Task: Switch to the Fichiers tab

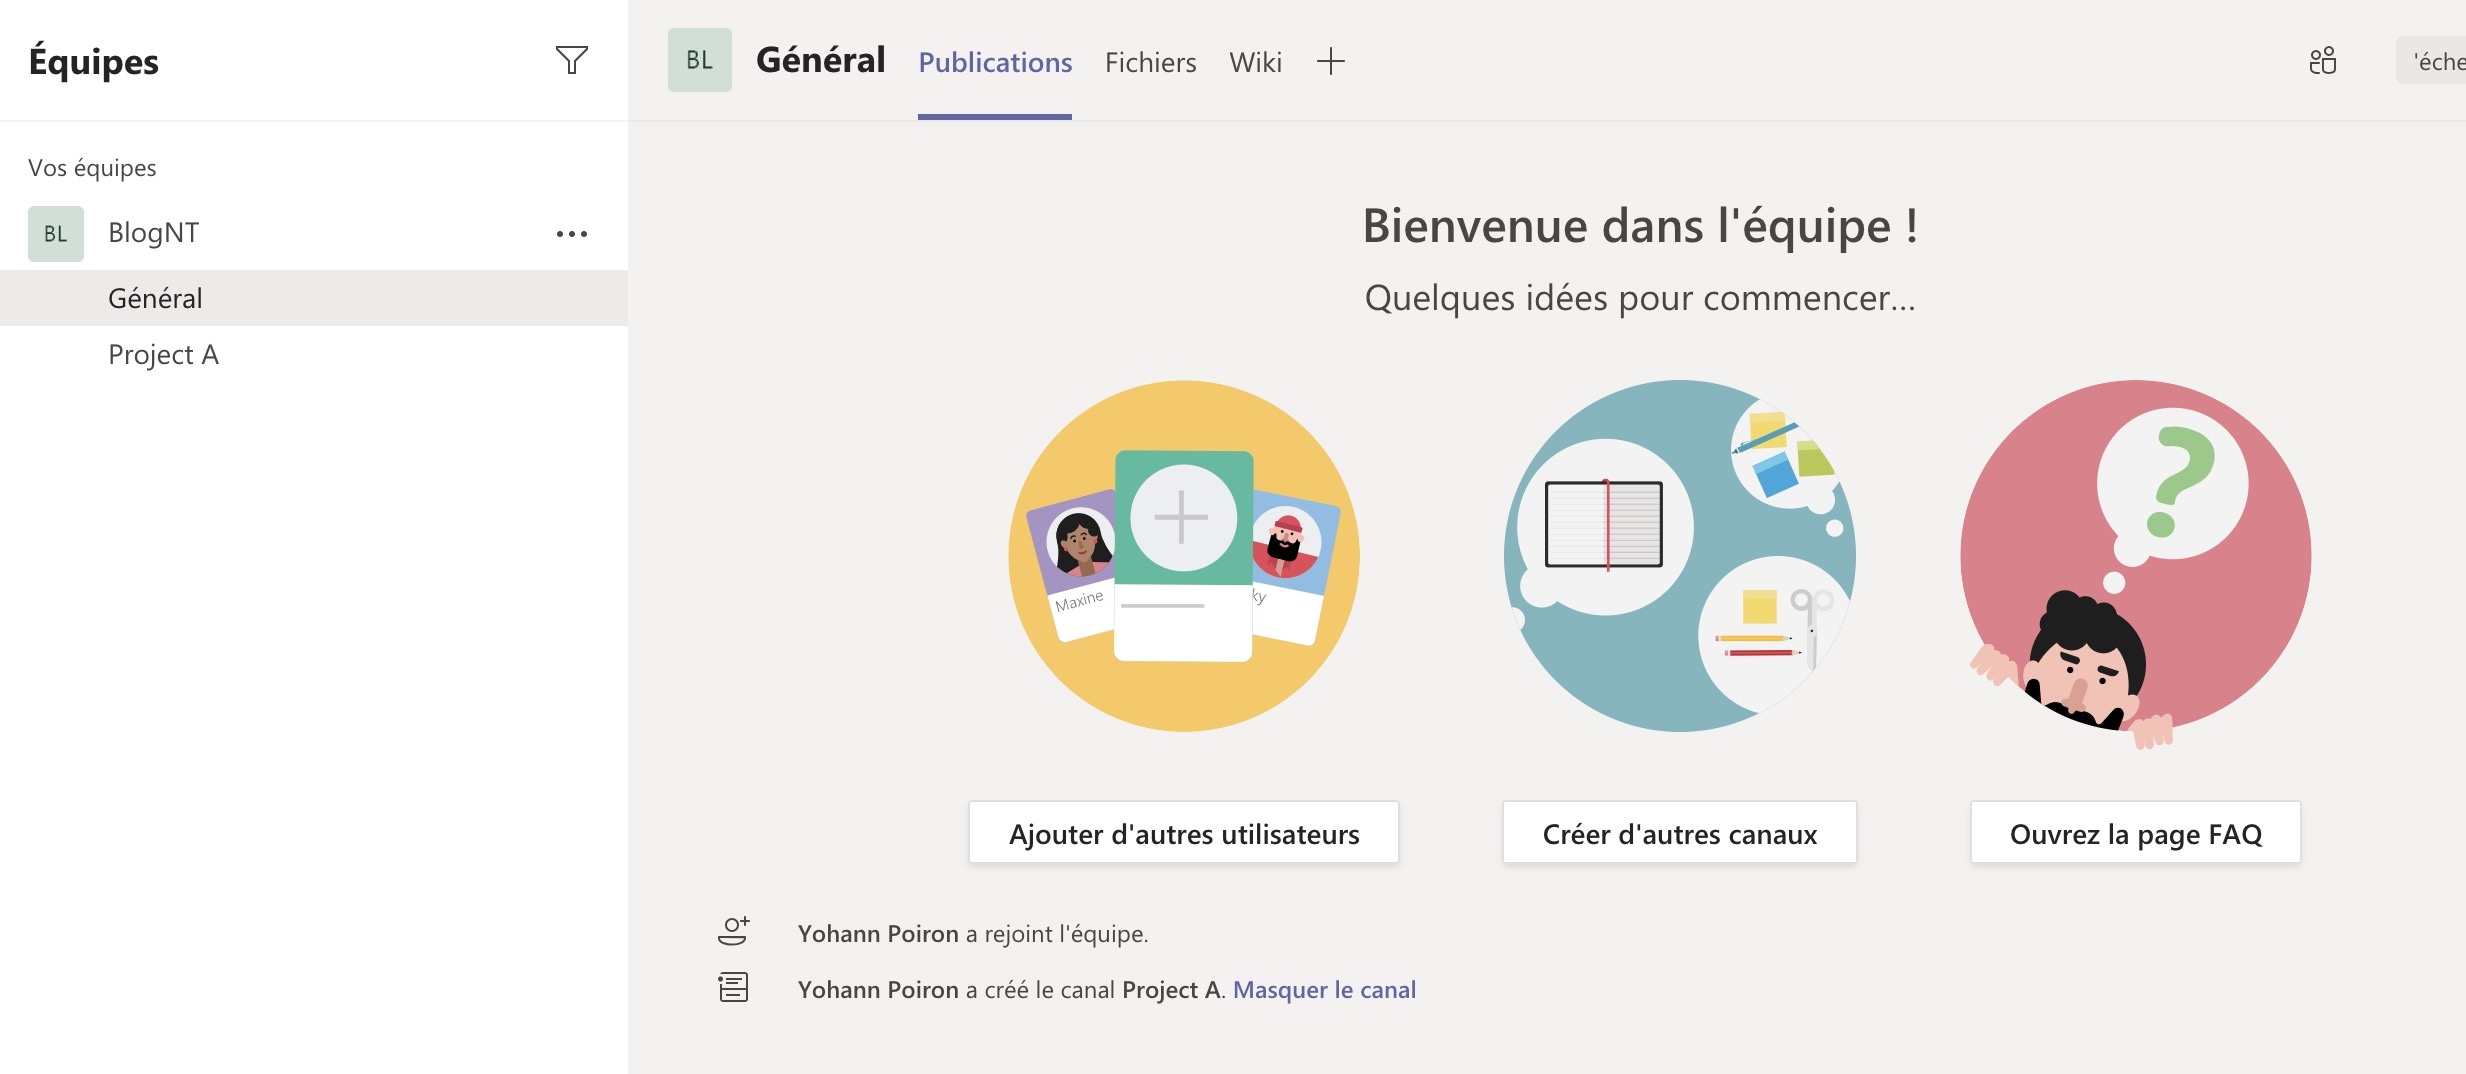Action: pyautogui.click(x=1150, y=62)
